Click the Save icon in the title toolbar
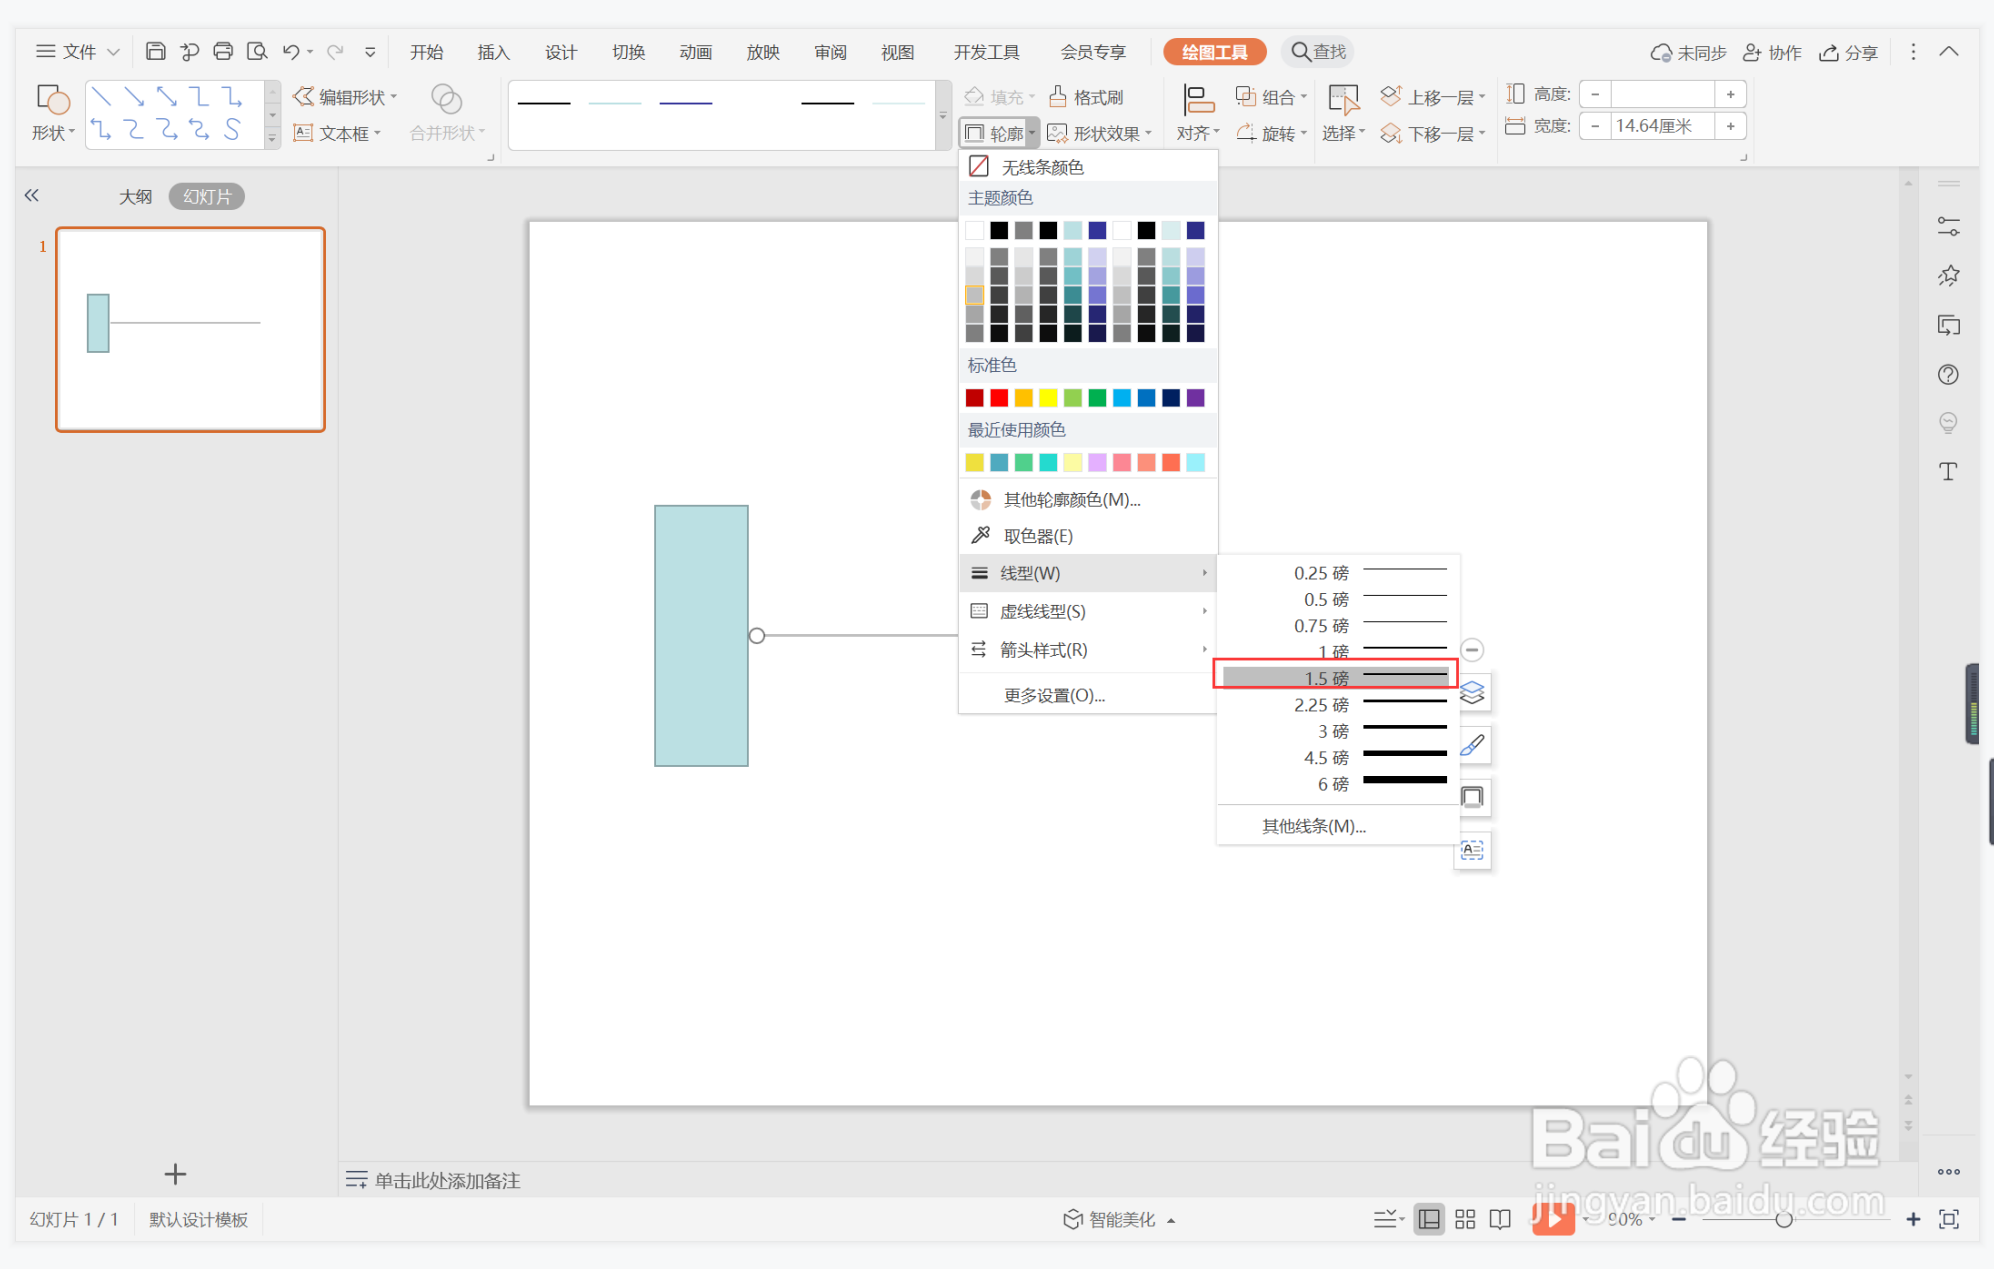The image size is (1994, 1269). point(155,51)
